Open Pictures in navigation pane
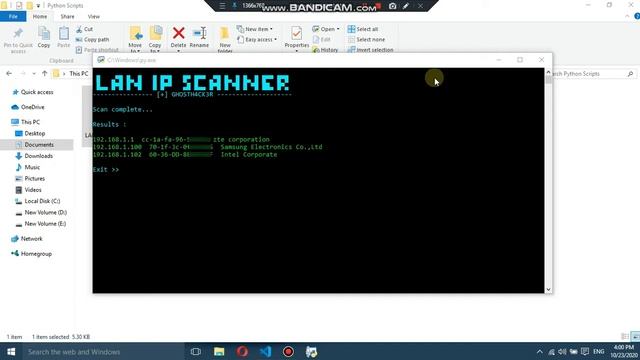The width and height of the screenshot is (640, 360). point(30,178)
